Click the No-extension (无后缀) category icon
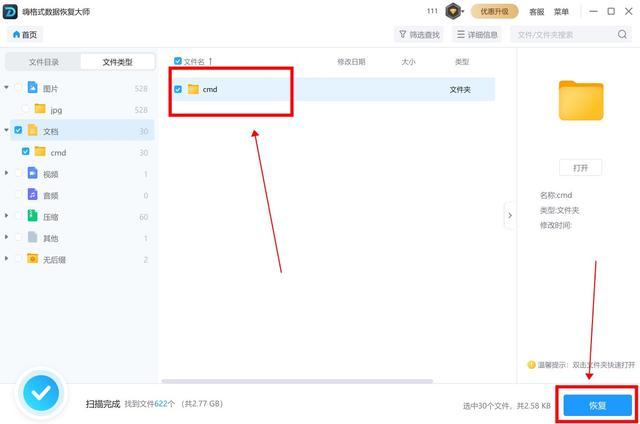Viewport: 640px width, 424px height. (32, 259)
